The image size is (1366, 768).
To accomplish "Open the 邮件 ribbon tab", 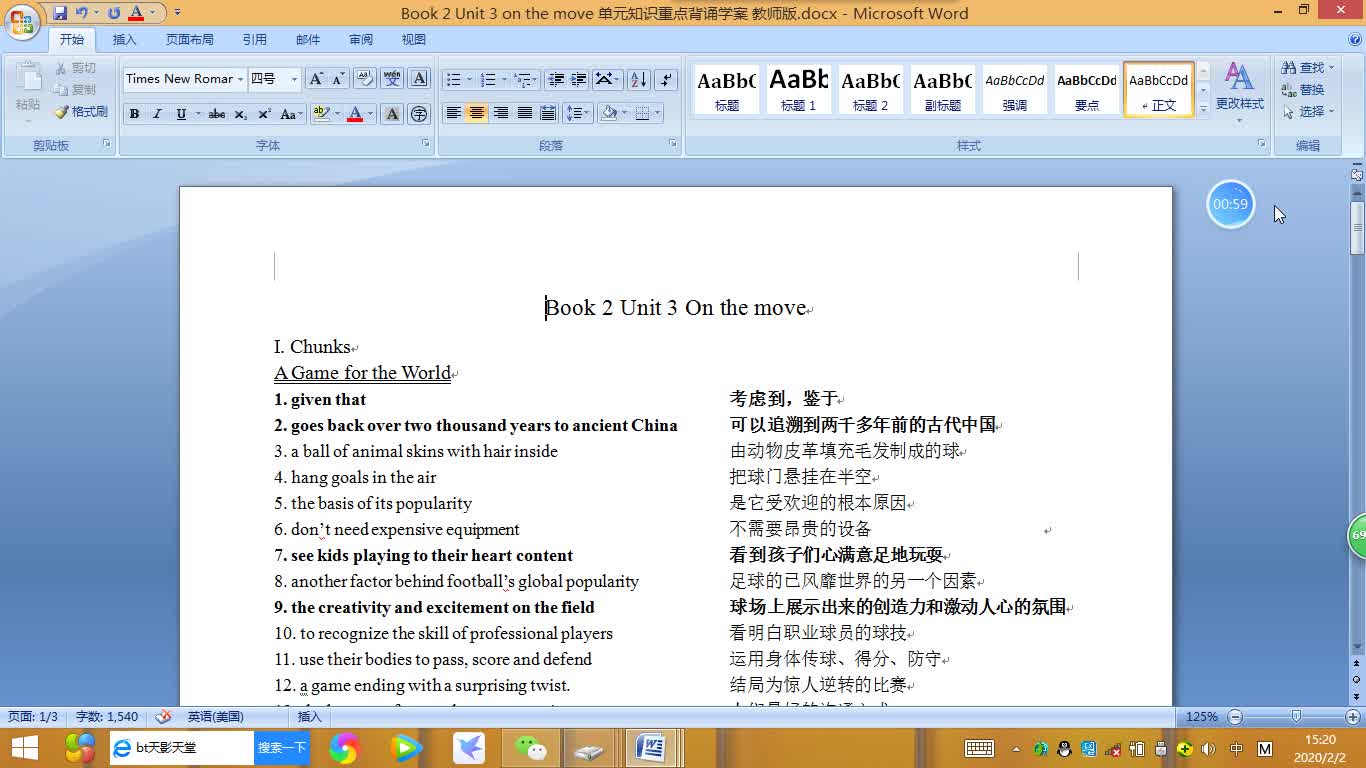I will (308, 40).
